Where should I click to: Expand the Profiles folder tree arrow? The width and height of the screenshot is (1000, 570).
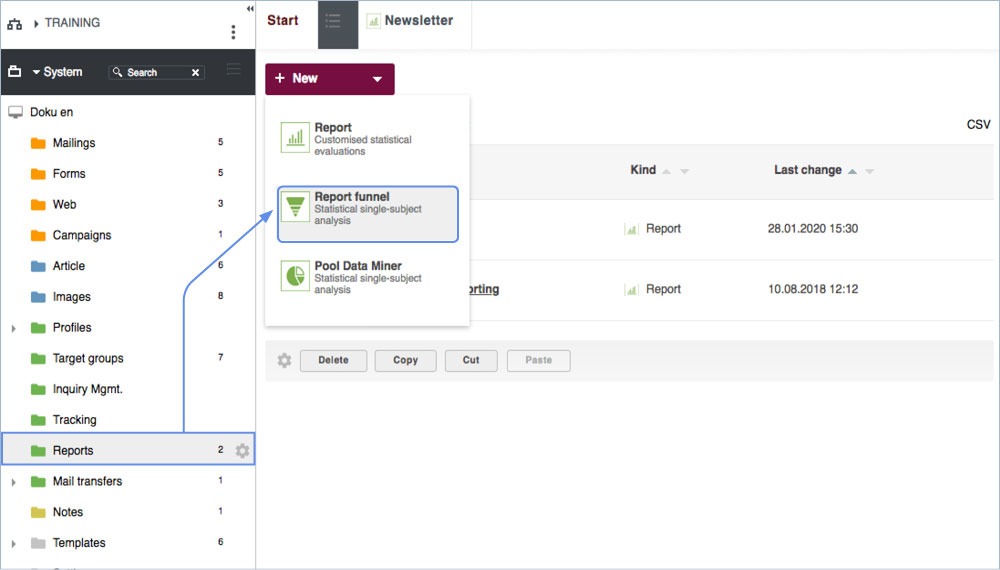(13, 328)
